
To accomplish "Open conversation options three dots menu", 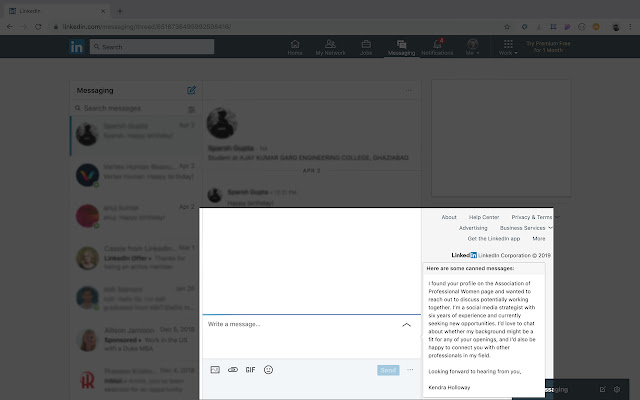I will point(409,90).
